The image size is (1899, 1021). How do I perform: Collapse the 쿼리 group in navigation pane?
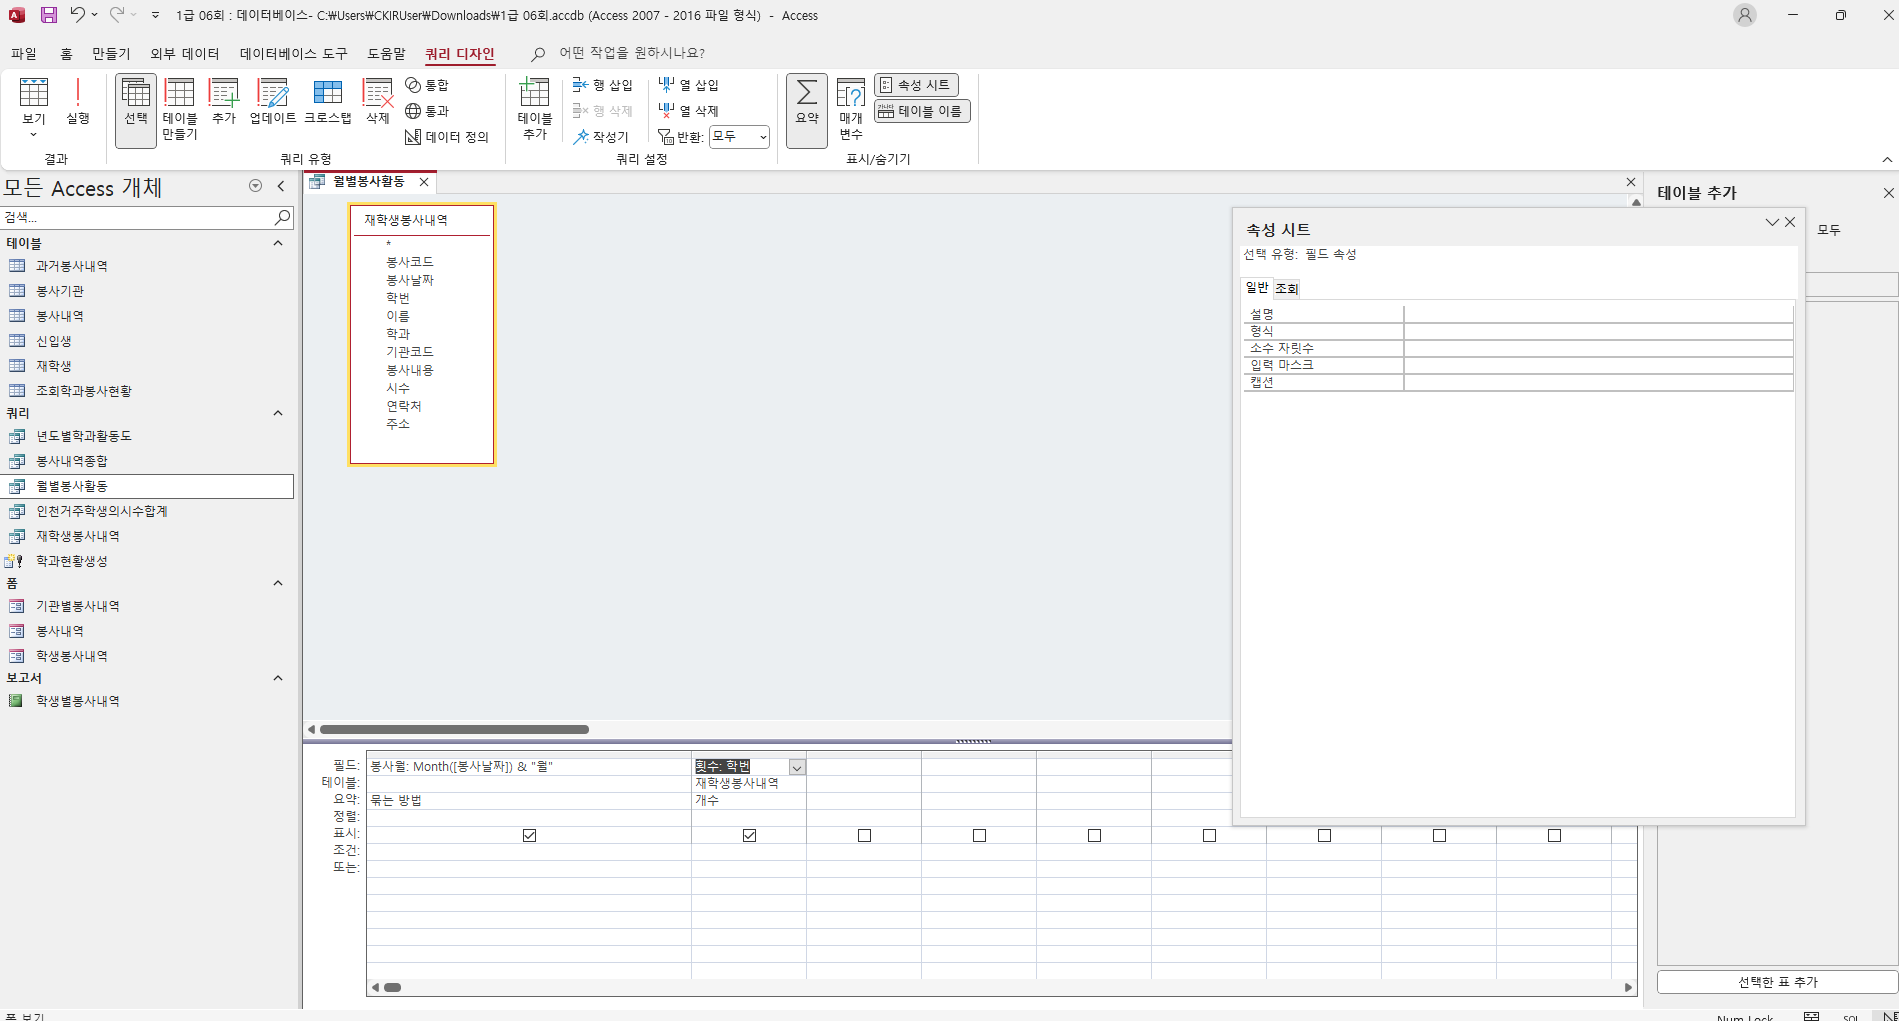tap(278, 413)
